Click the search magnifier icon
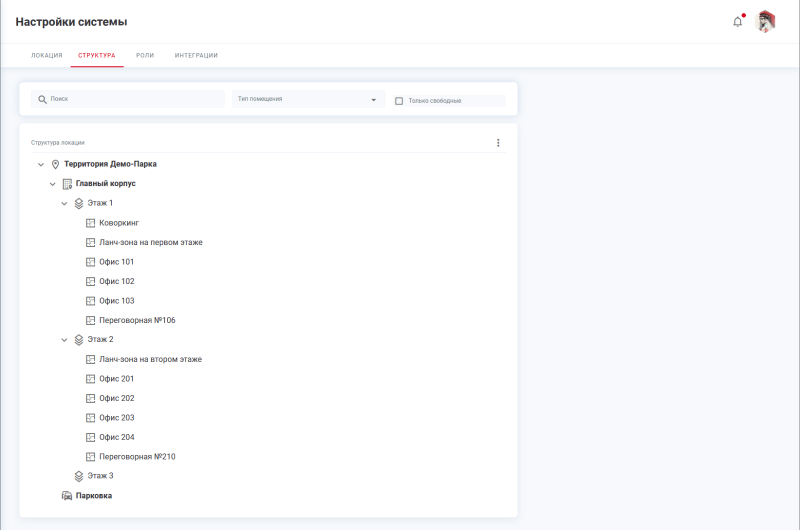This screenshot has height=530, width=800. [x=42, y=100]
